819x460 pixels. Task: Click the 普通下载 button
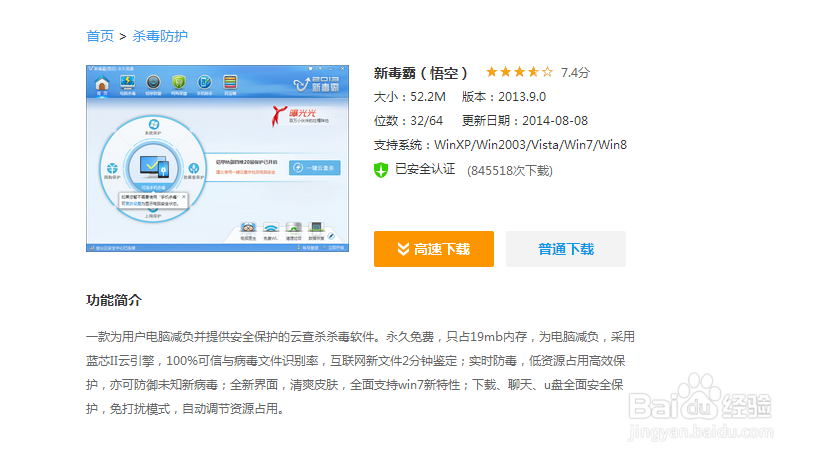[x=566, y=249]
